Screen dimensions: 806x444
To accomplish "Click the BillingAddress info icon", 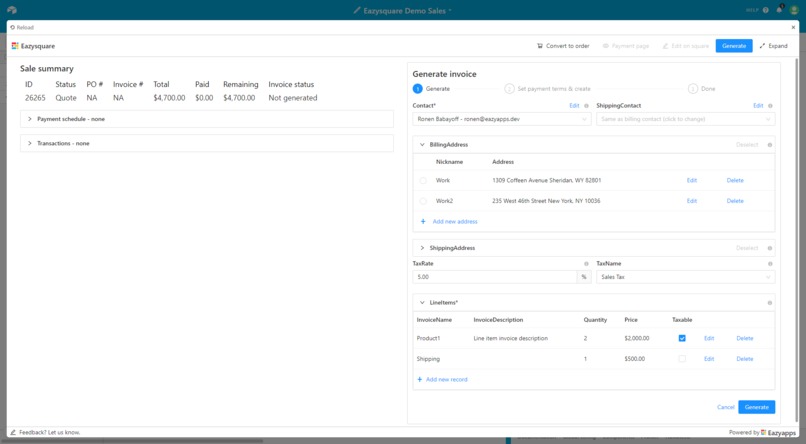I will coord(770,145).
